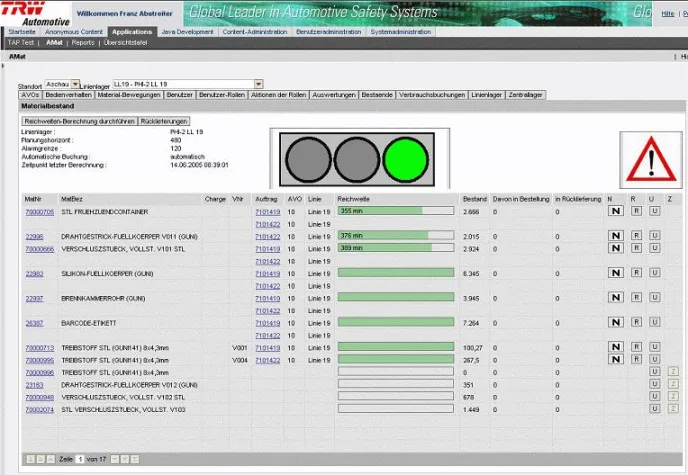Go to next page in table pager

tap(112, 458)
